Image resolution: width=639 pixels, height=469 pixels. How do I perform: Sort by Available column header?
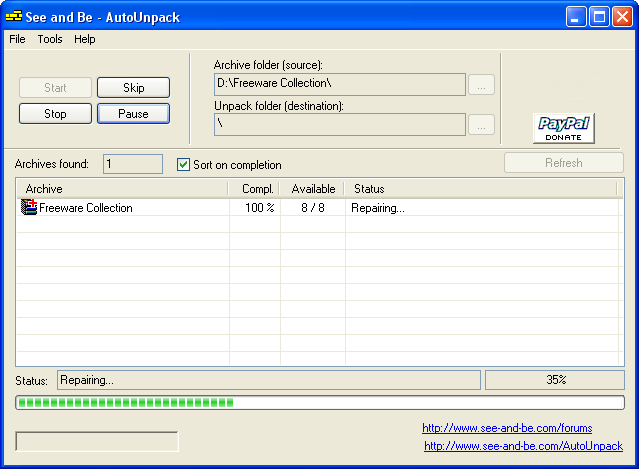[312, 189]
